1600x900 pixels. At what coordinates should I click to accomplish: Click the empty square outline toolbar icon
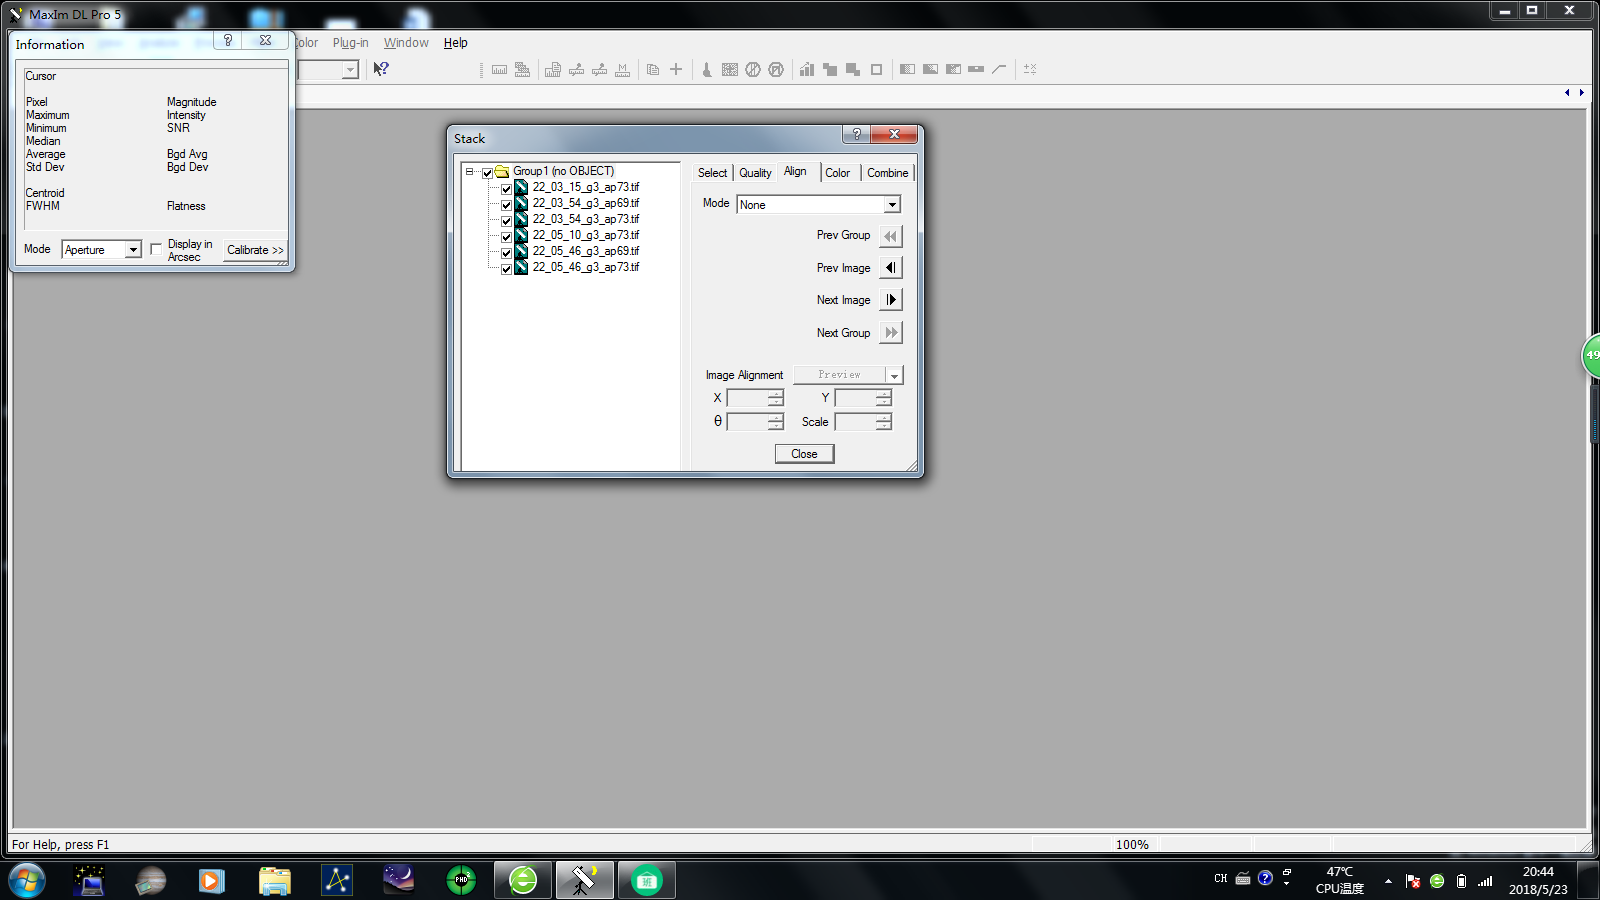tap(877, 69)
